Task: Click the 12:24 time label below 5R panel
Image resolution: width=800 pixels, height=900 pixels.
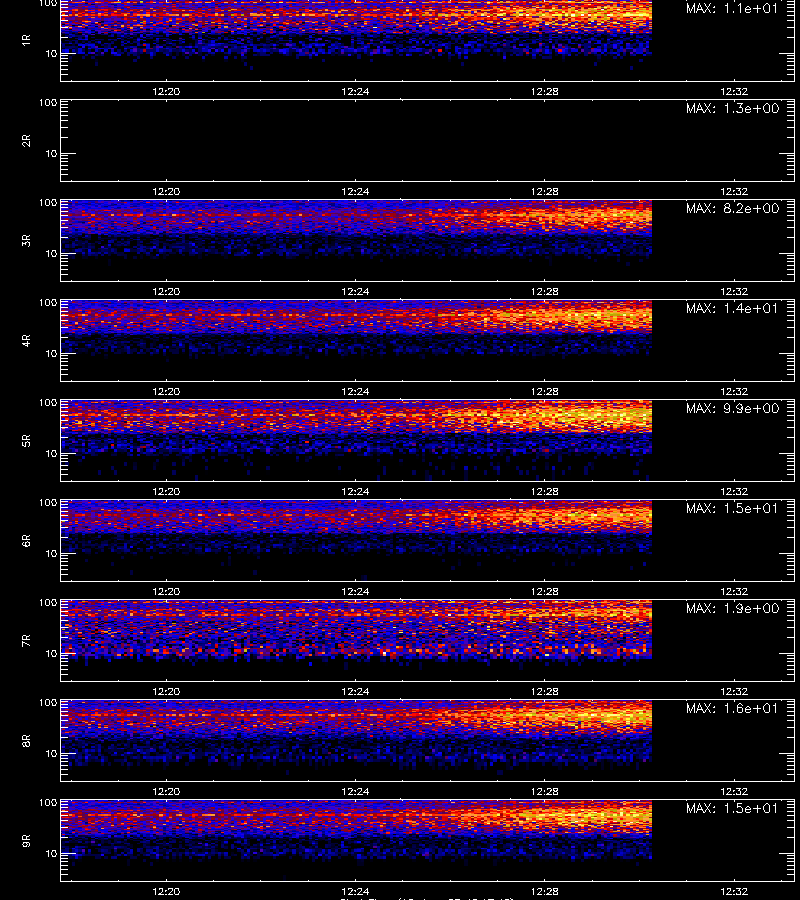Action: pos(355,491)
